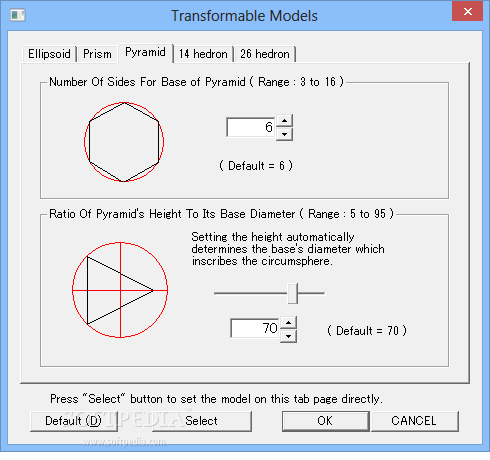Viewport: 490px width, 460px height.
Task: Click the application icon in the title bar
Action: tap(18, 15)
